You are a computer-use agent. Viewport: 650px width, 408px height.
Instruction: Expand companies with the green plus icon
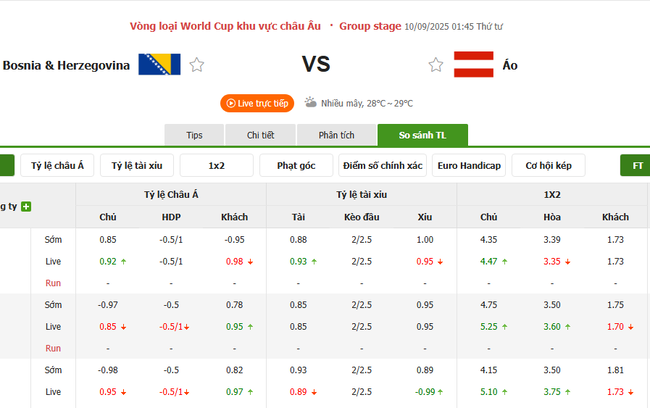26,206
